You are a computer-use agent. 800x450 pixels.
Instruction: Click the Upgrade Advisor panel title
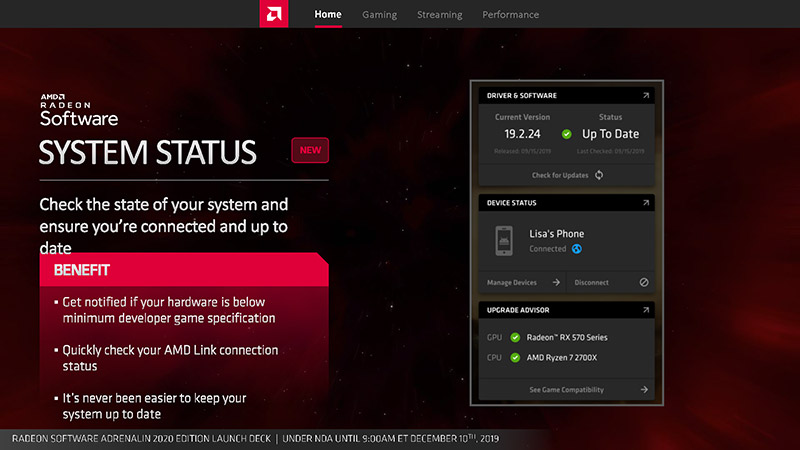click(x=518, y=310)
